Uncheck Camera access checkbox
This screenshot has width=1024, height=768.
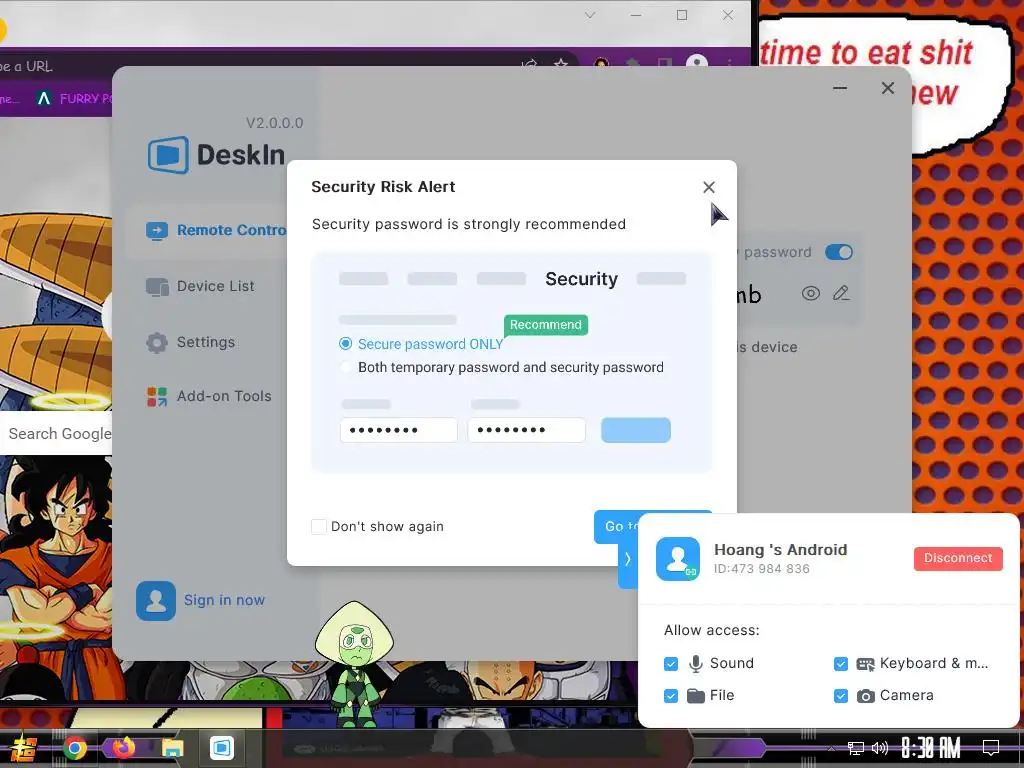840,696
